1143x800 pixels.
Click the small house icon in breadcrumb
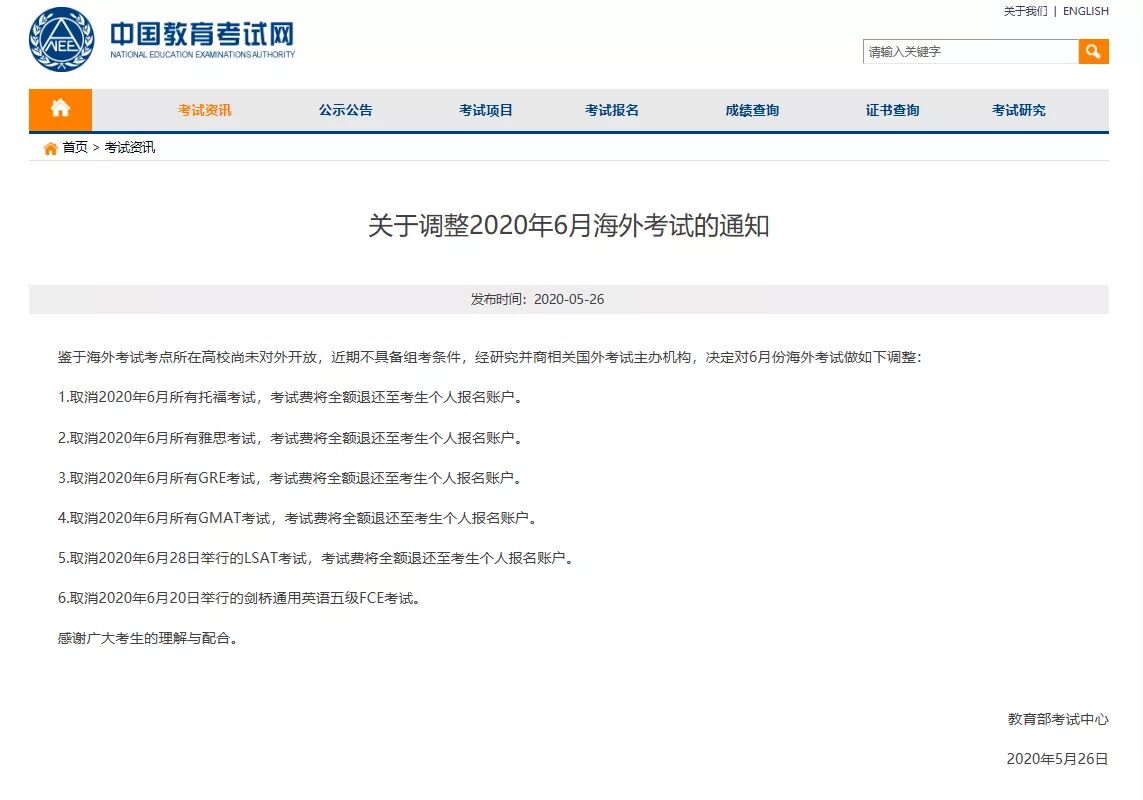[x=50, y=148]
